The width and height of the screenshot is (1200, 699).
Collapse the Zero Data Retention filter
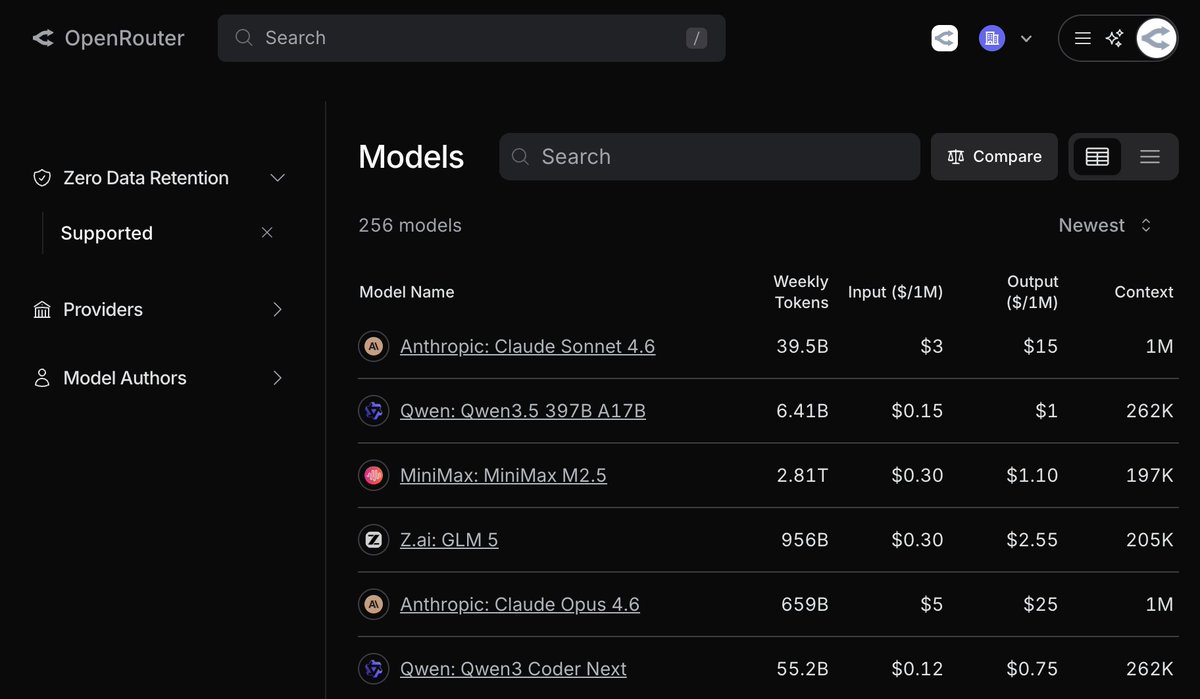(278, 178)
